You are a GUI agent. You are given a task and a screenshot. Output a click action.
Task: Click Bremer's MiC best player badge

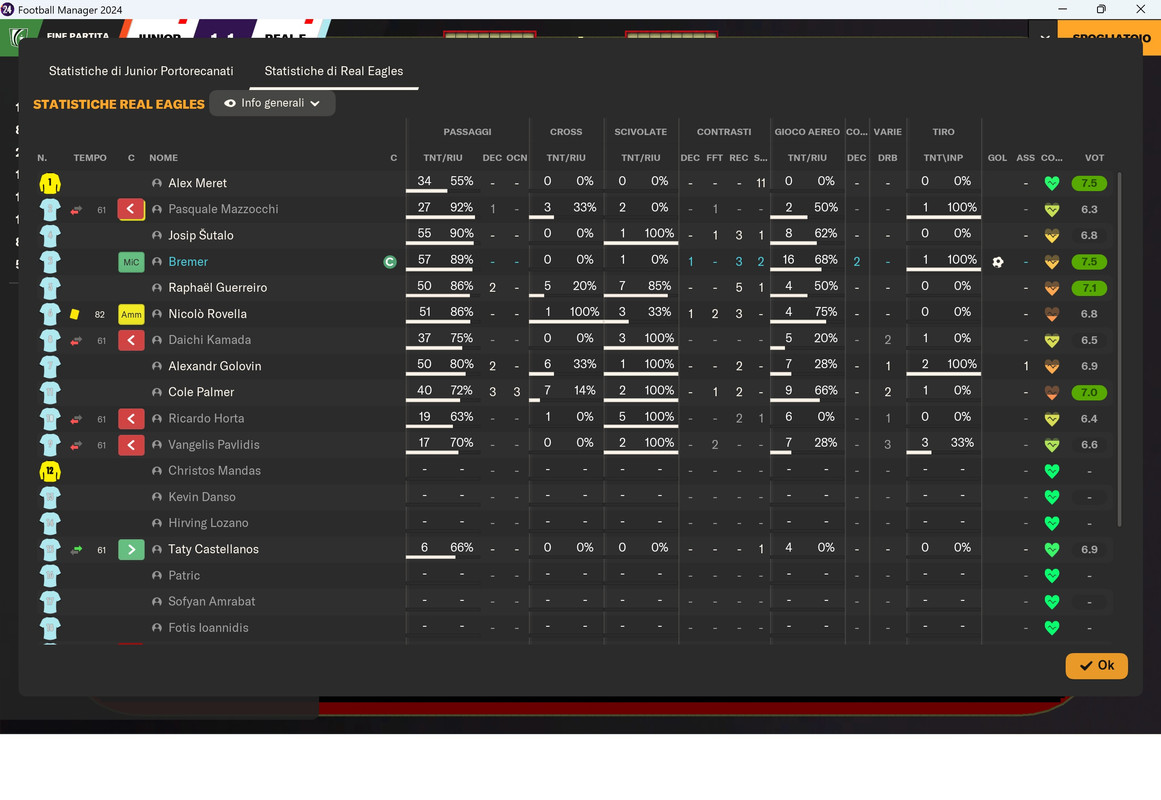coord(131,261)
